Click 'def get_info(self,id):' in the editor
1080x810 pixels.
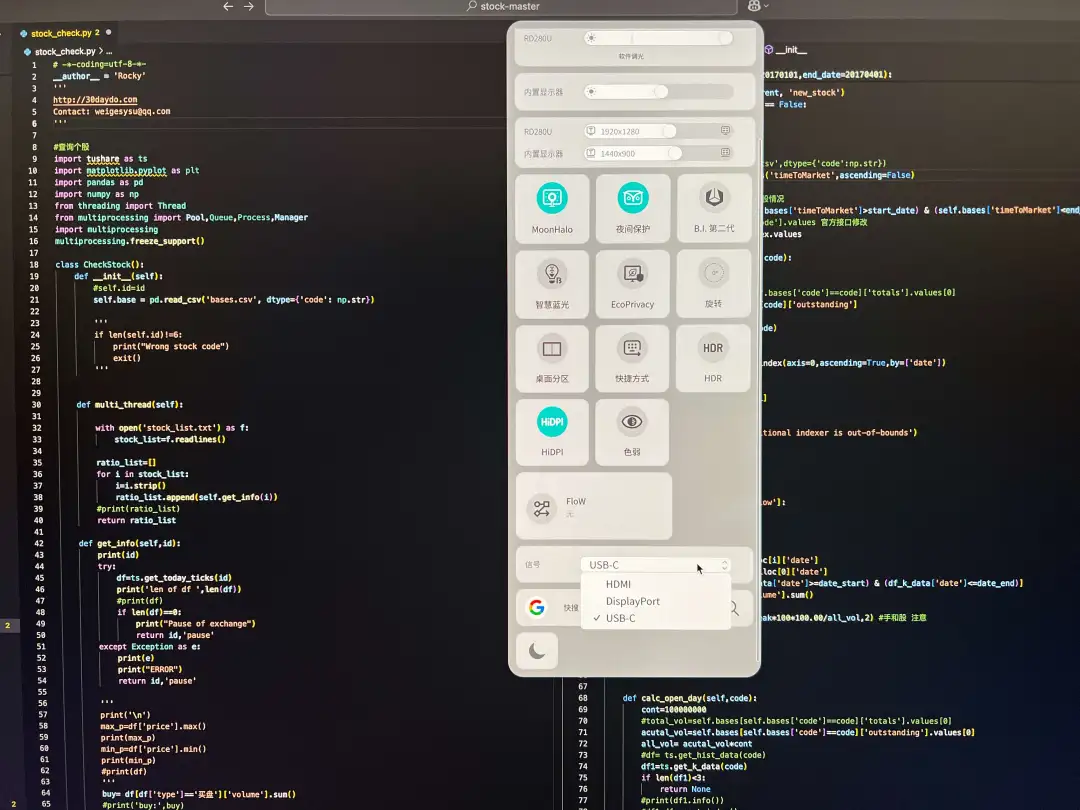(129, 543)
